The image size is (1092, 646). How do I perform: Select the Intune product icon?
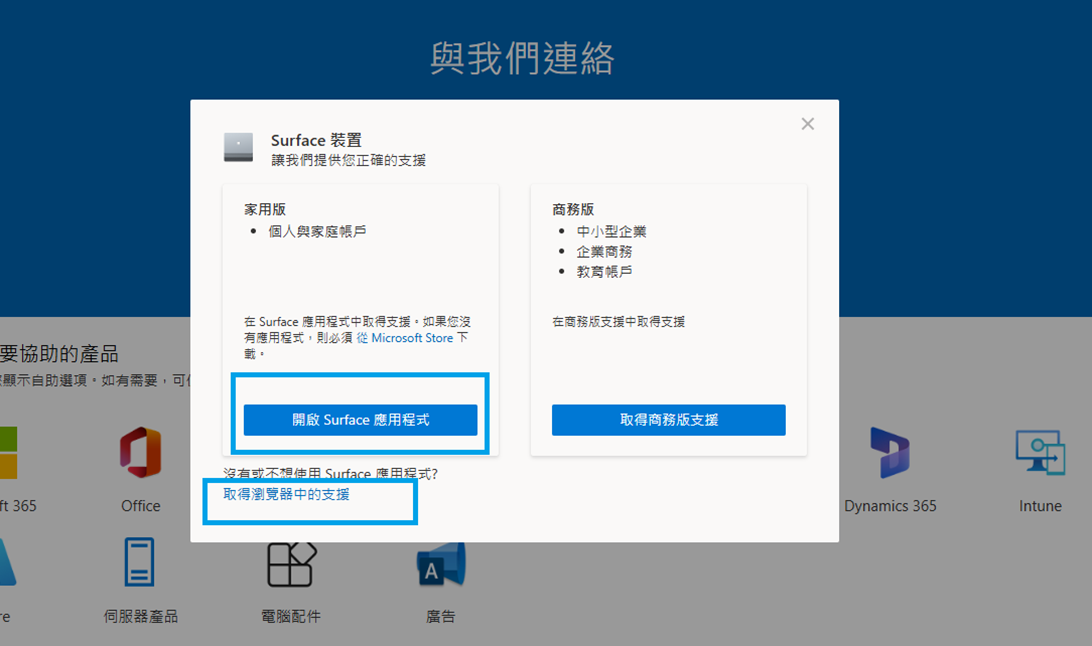(x=1040, y=452)
